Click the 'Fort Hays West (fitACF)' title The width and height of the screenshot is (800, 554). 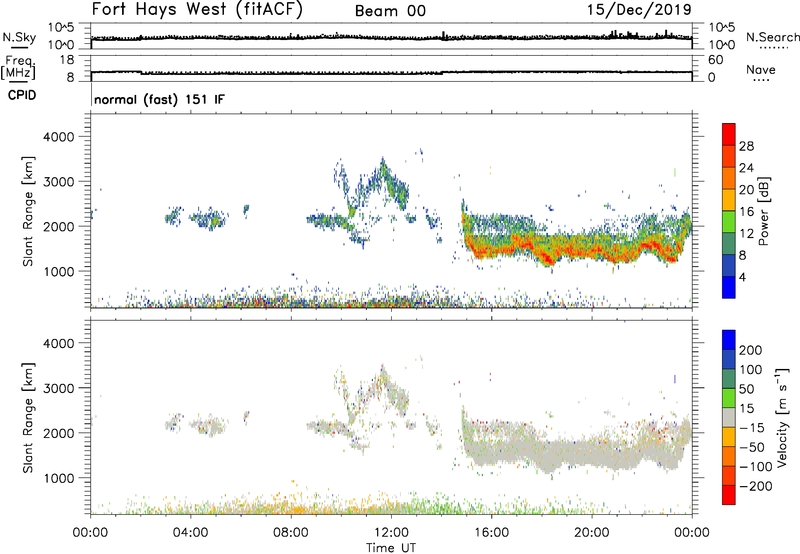coord(197,10)
